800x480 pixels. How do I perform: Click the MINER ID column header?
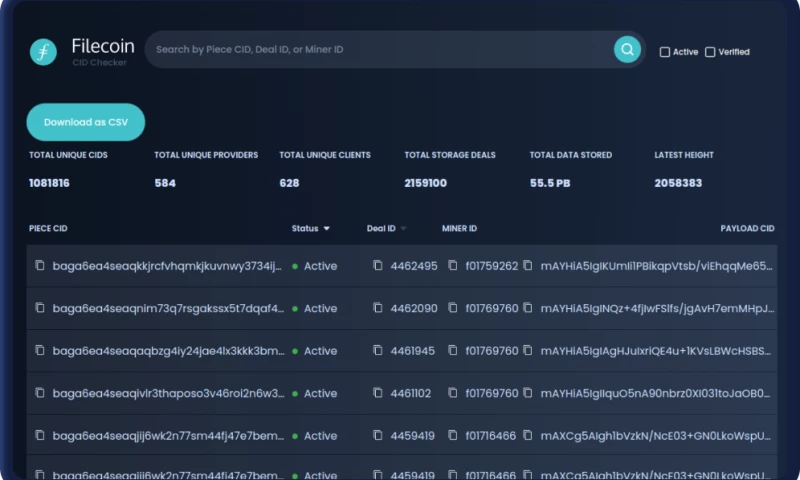click(459, 229)
